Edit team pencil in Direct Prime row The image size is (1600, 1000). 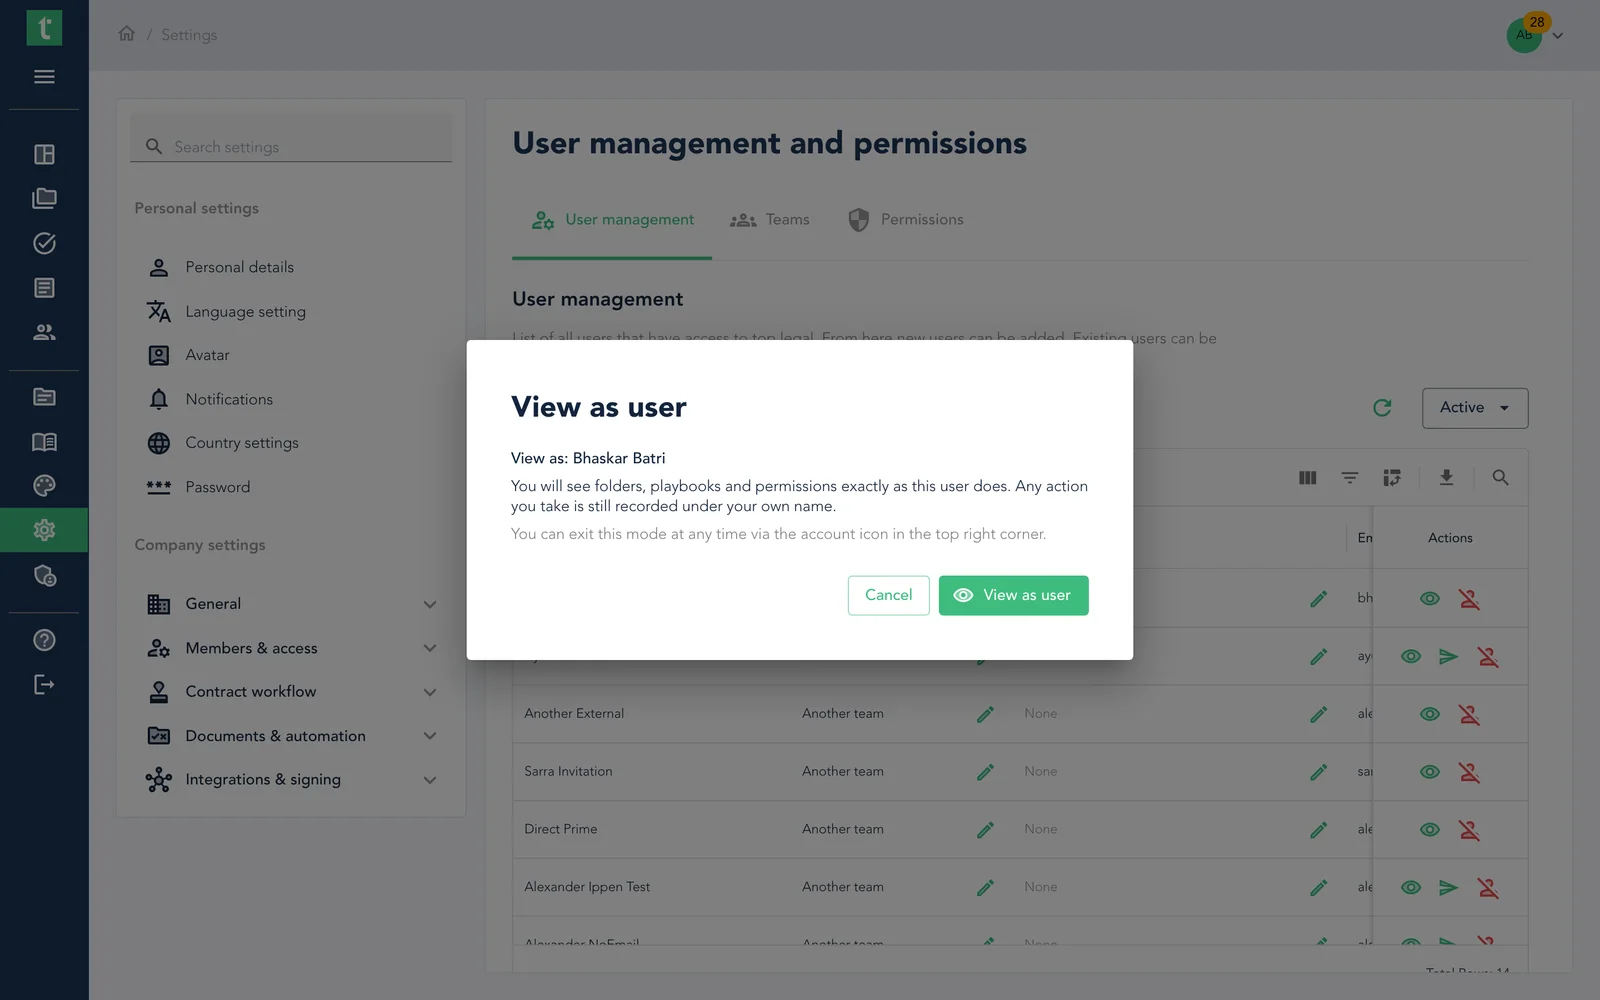click(x=985, y=830)
